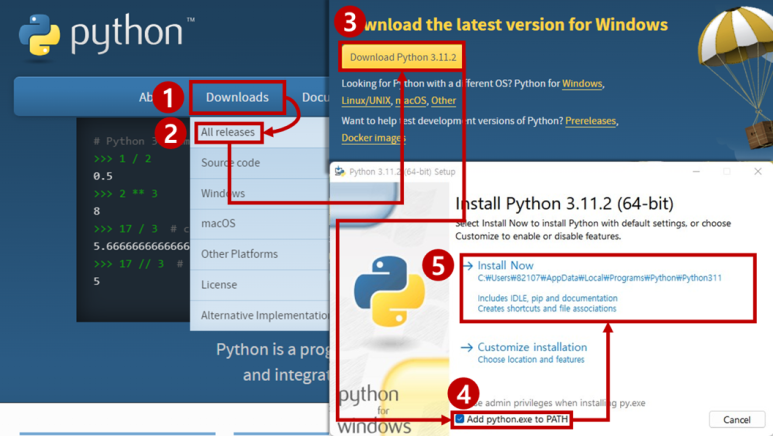Choose Source code menu entry
The width and height of the screenshot is (773, 436).
pos(230,163)
